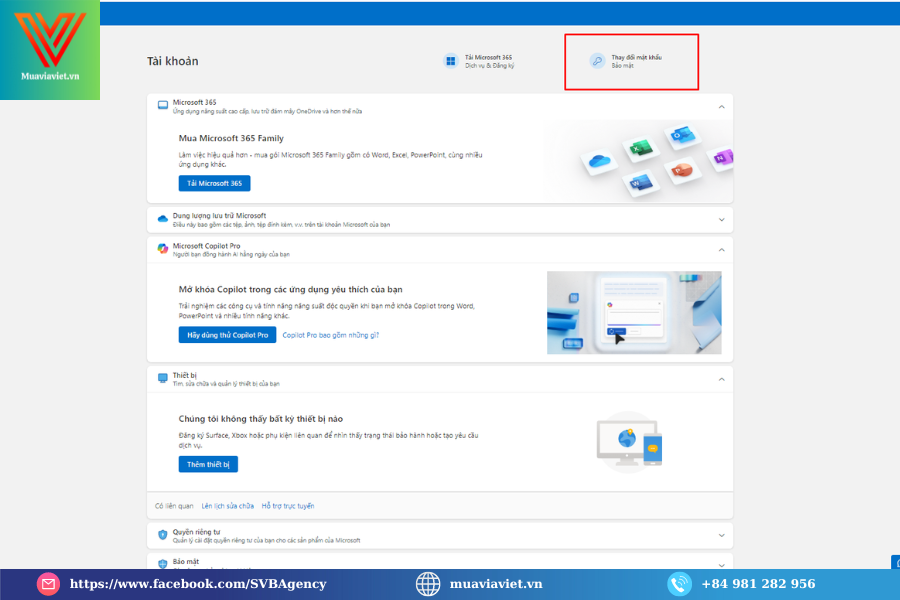This screenshot has height=600, width=900.
Task: Click the key icon for password change
Action: pos(598,61)
